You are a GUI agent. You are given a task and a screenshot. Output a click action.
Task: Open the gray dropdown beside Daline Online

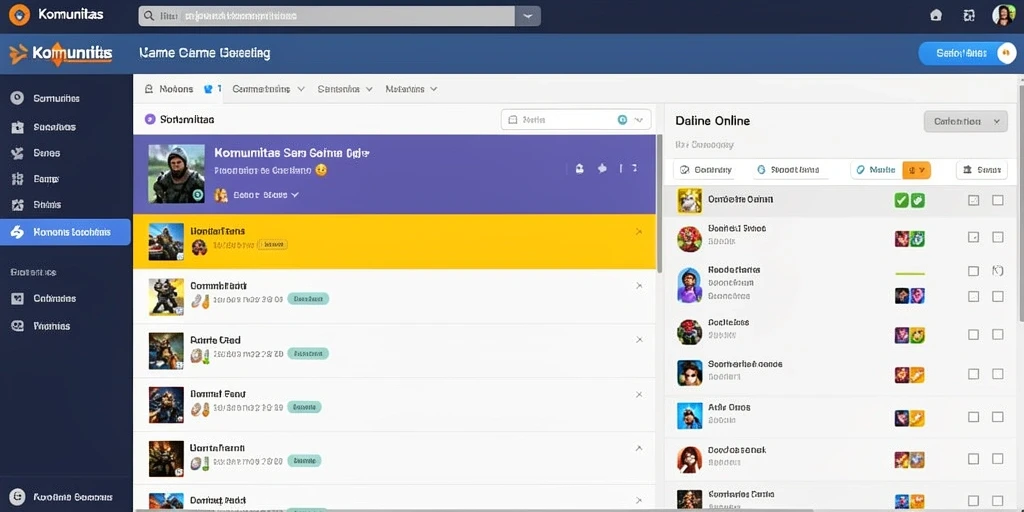pos(965,121)
